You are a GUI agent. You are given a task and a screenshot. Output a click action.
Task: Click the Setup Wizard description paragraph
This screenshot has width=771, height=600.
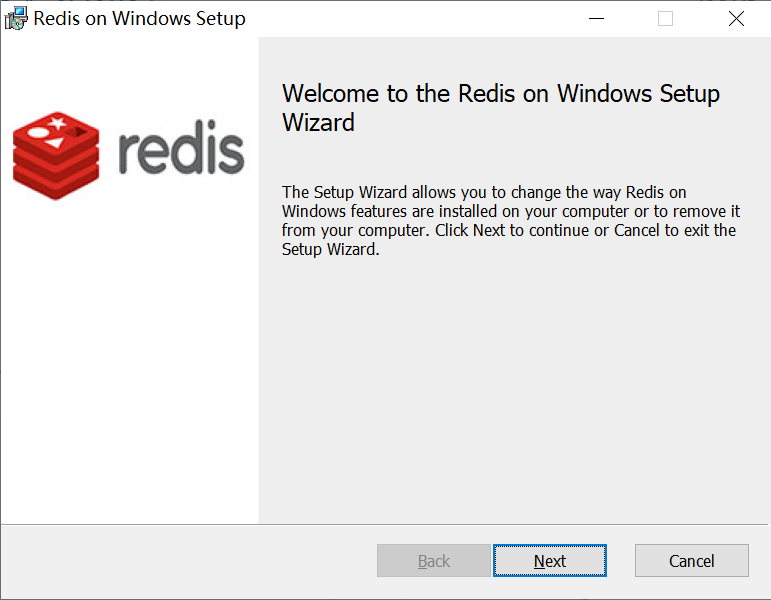508,221
